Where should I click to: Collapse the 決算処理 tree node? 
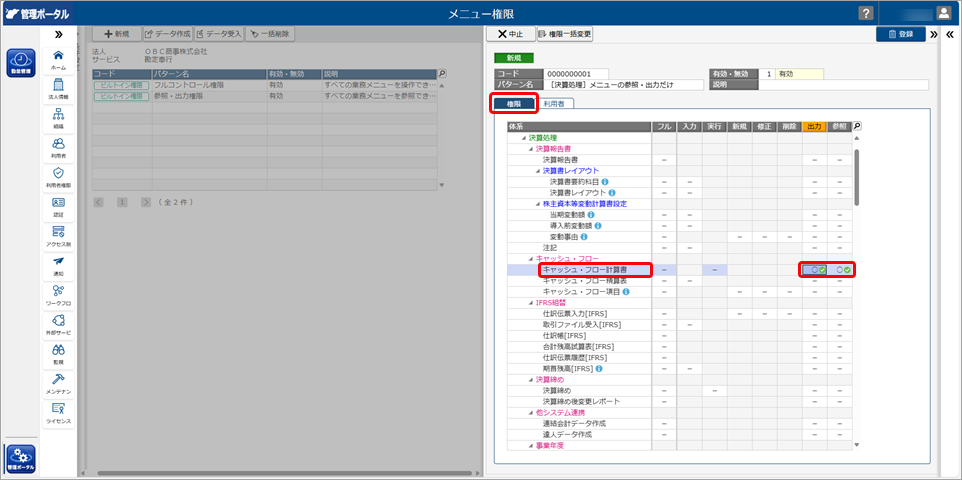[x=523, y=137]
